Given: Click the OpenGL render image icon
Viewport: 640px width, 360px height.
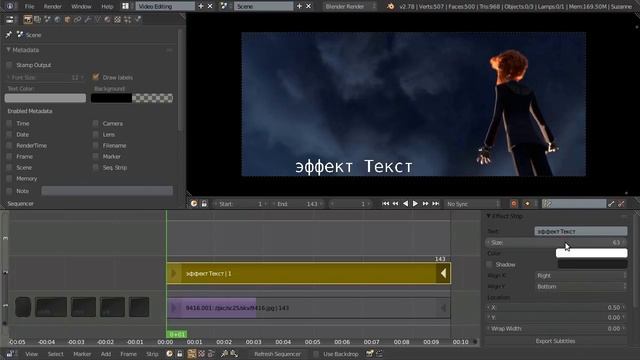Looking at the screenshot, I should coord(369,354).
